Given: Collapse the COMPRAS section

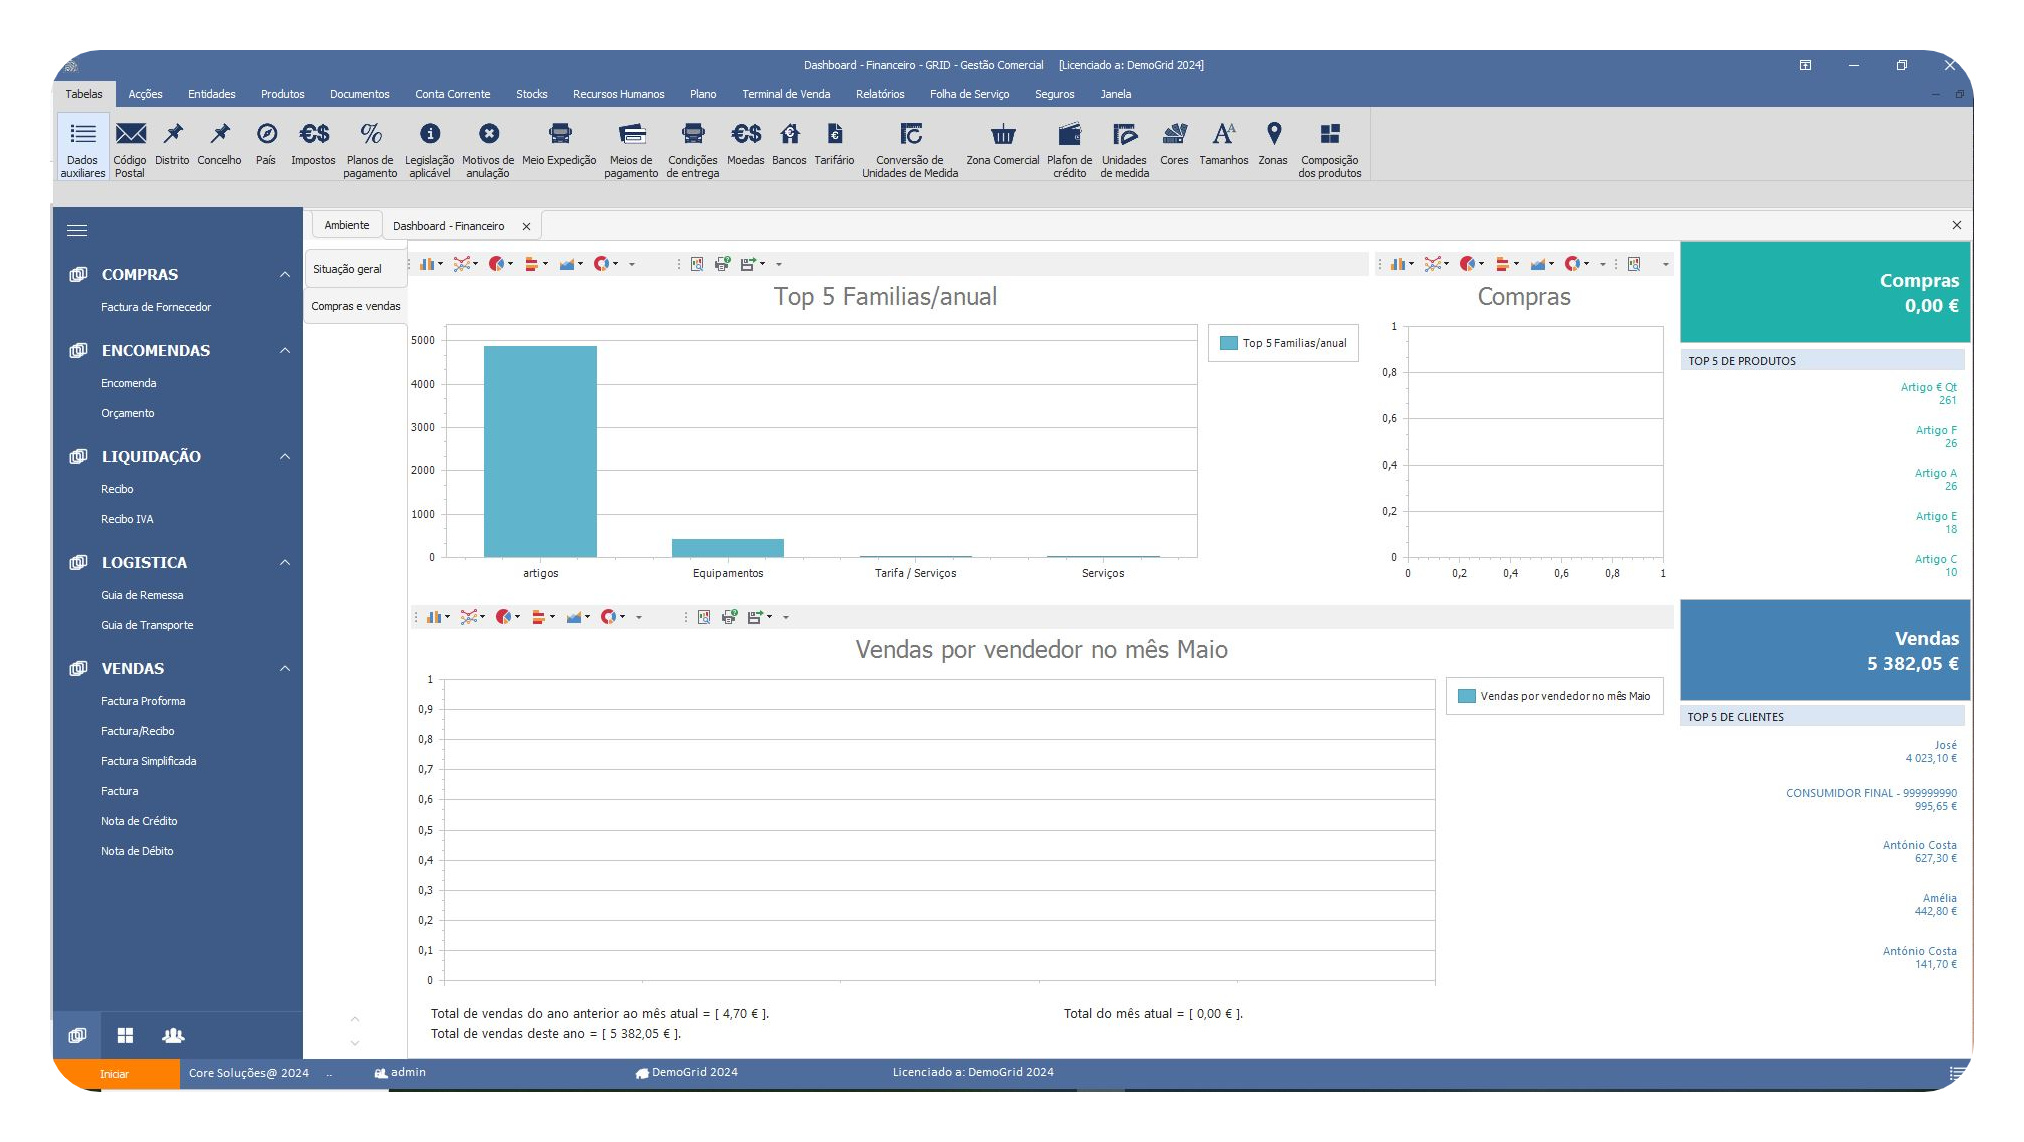Looking at the screenshot, I should pyautogui.click(x=285, y=275).
